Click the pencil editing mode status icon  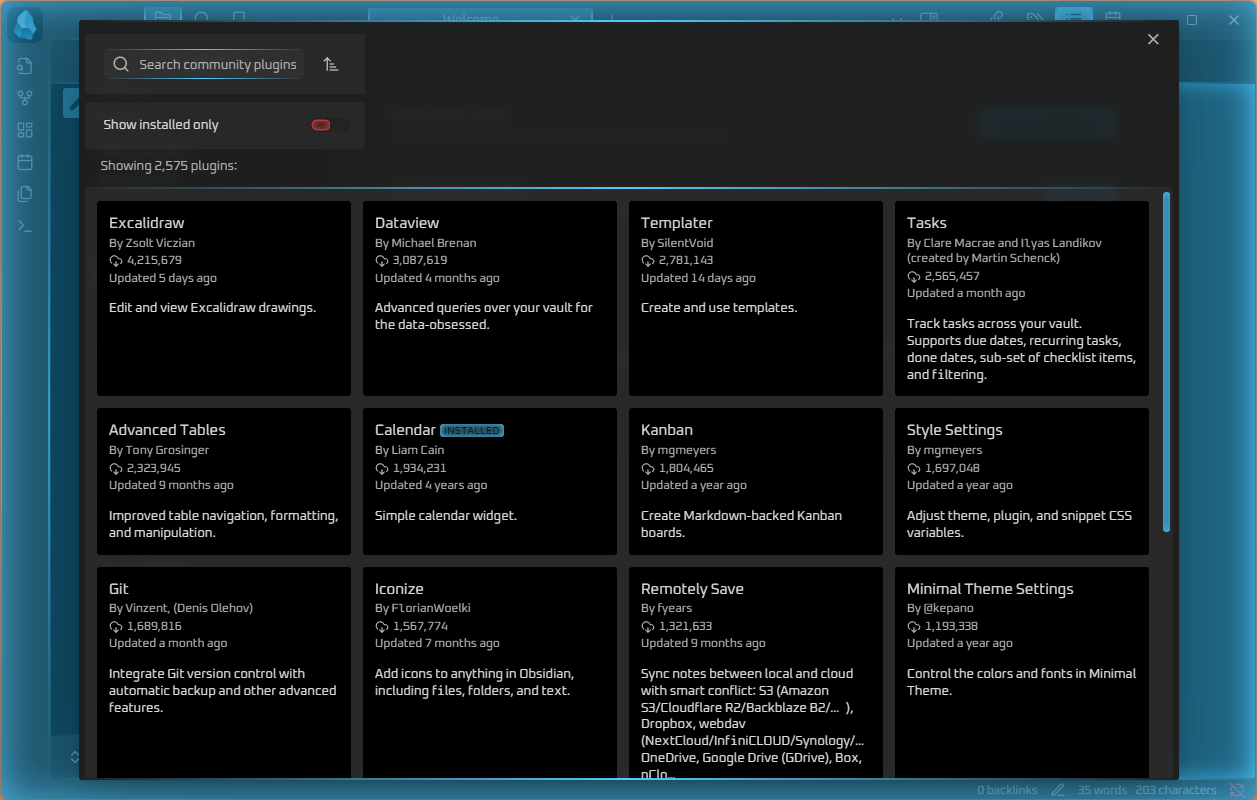coord(1058,790)
